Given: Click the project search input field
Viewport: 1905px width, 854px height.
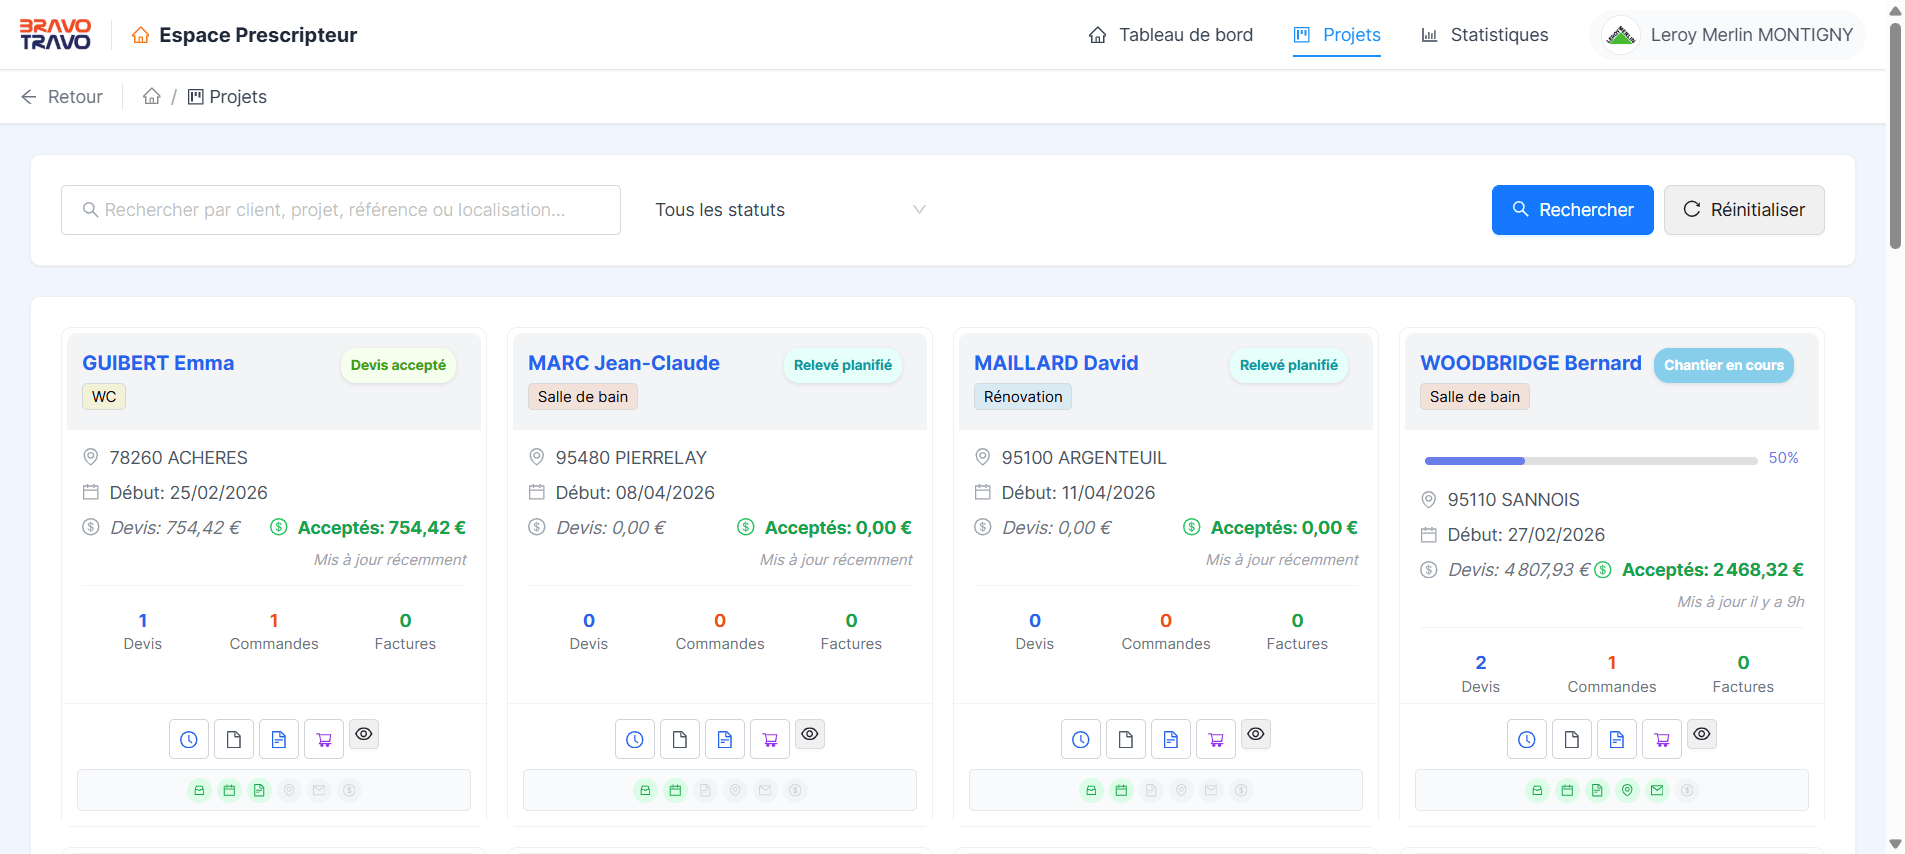Looking at the screenshot, I should coord(341,210).
